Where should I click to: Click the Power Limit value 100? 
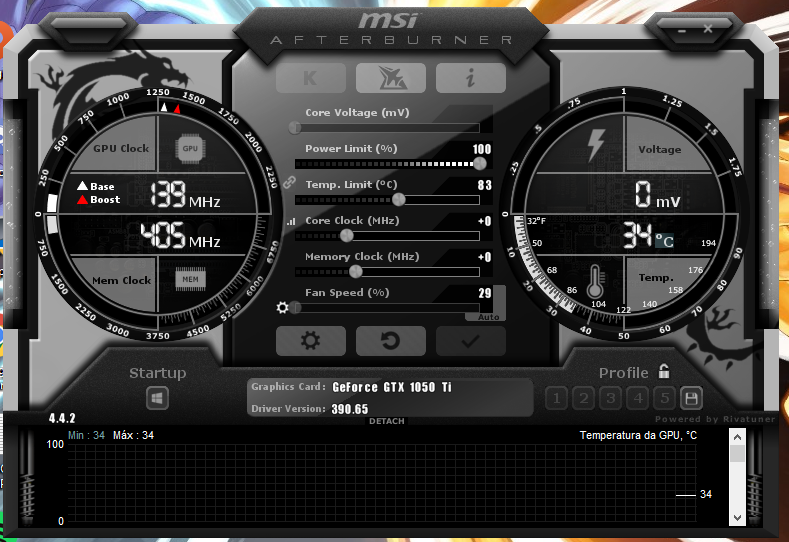[x=482, y=149]
